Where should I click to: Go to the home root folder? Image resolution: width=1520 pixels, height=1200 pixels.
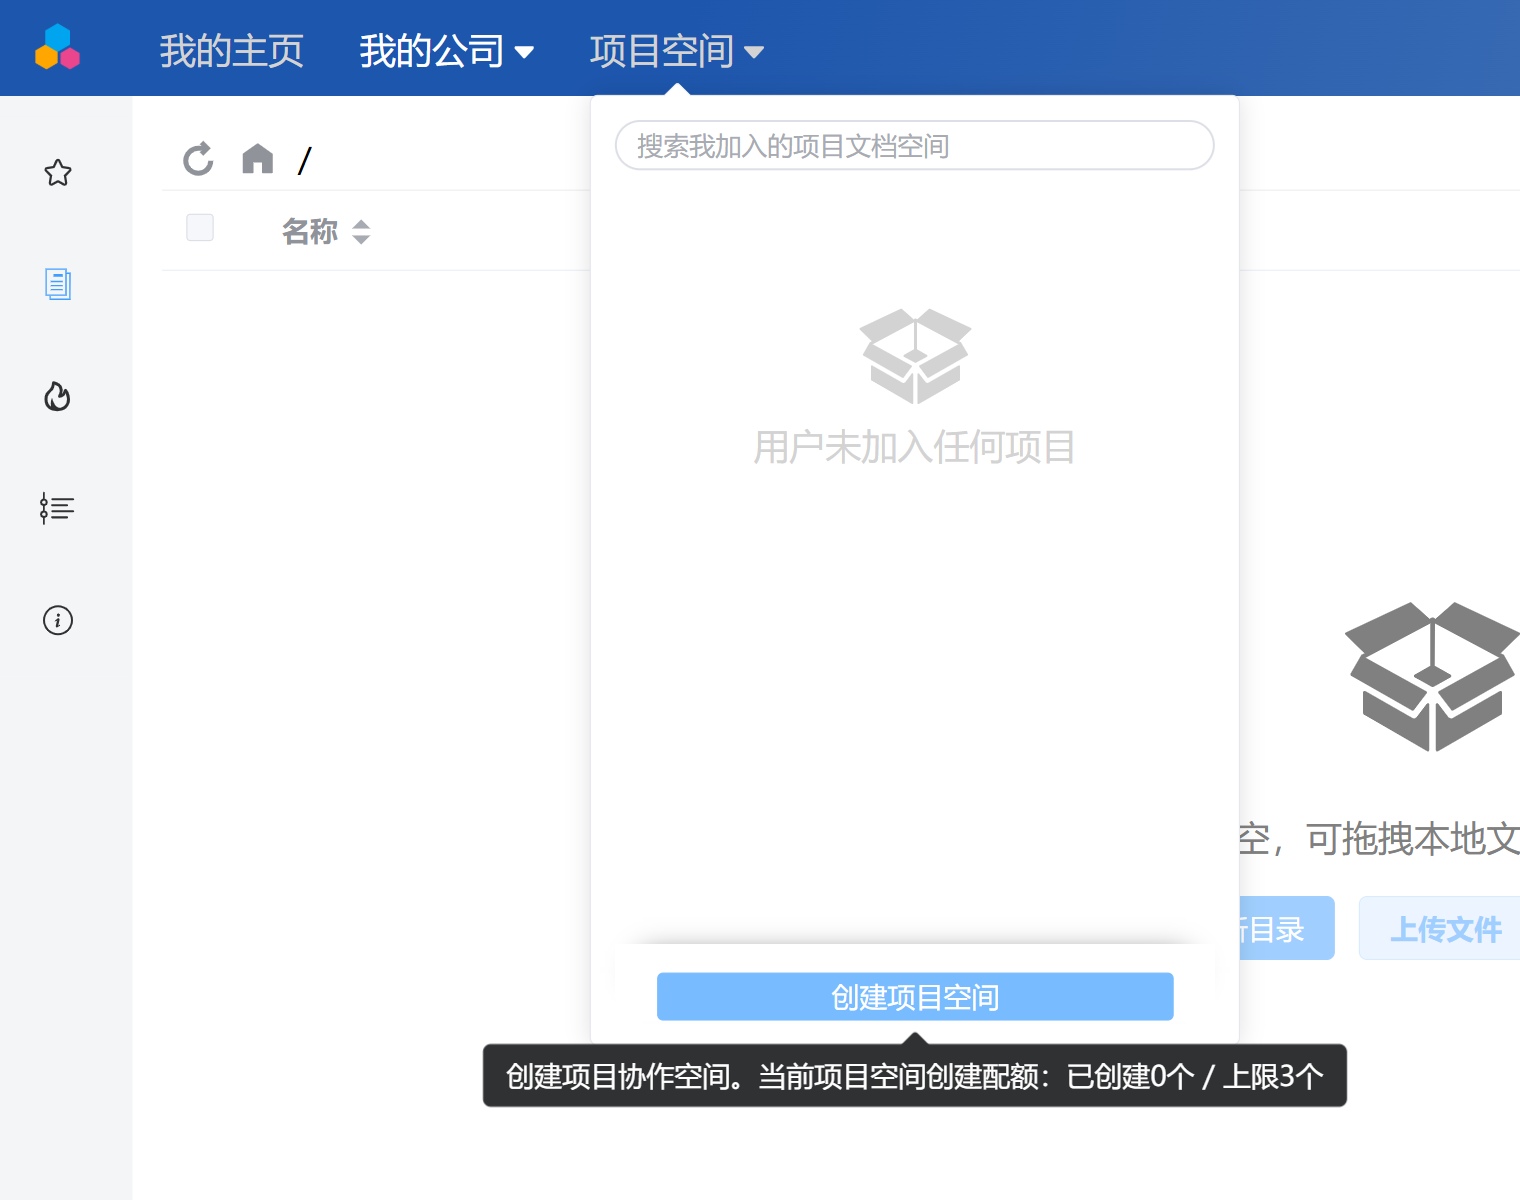pos(258,158)
